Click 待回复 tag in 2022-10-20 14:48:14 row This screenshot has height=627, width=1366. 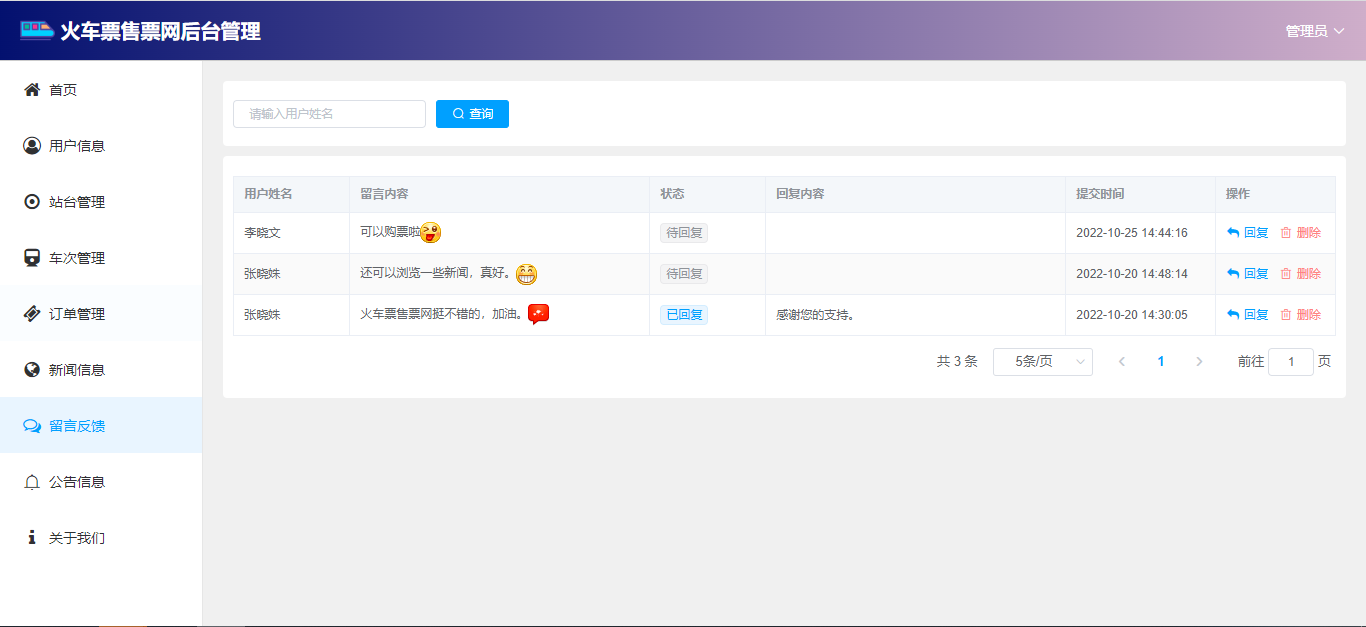tap(684, 274)
